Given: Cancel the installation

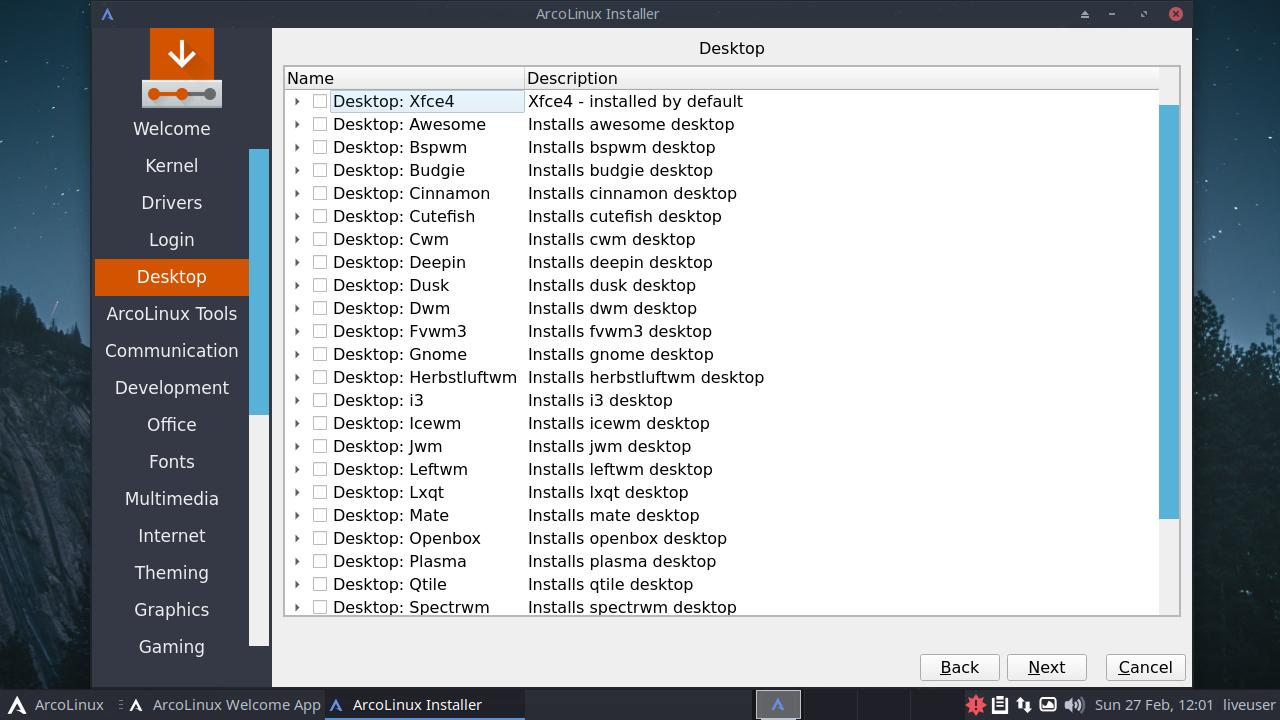Looking at the screenshot, I should coord(1145,667).
